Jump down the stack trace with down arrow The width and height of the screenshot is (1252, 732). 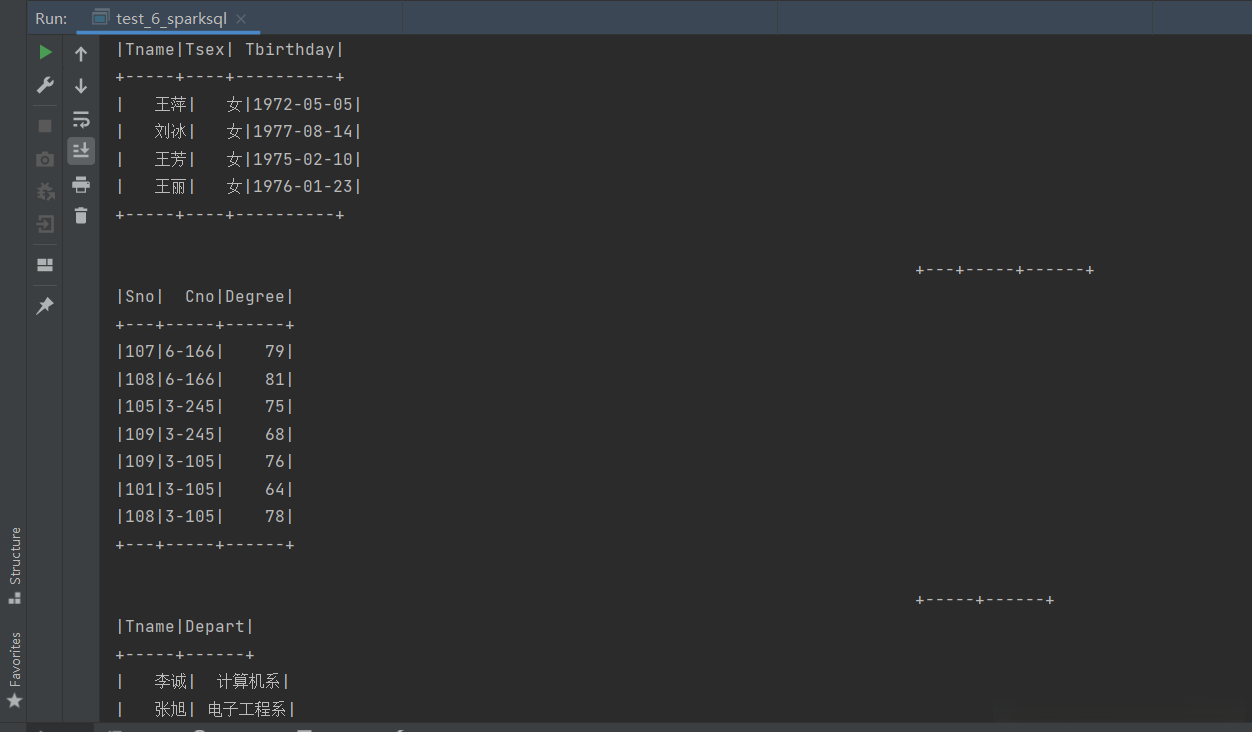pos(81,86)
